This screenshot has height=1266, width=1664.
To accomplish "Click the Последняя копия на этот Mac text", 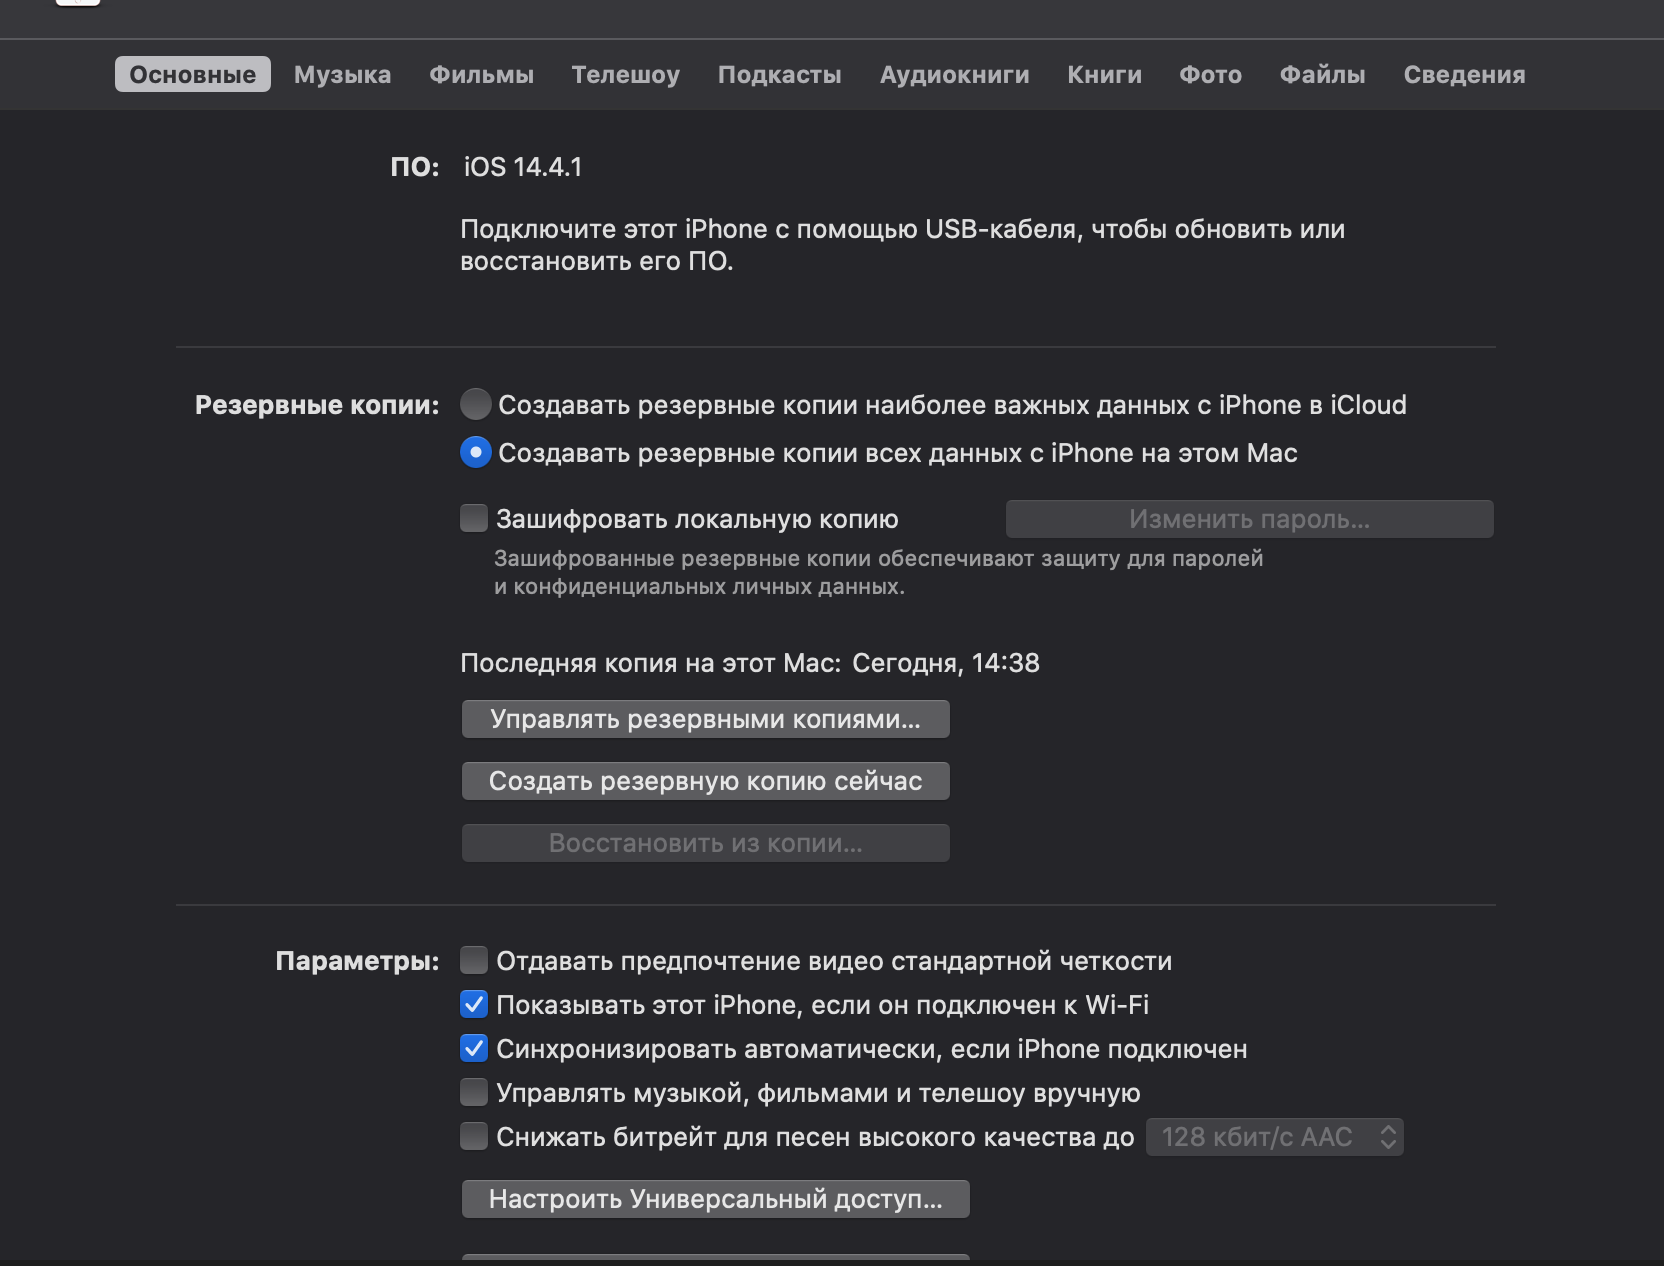I will click(x=650, y=663).
